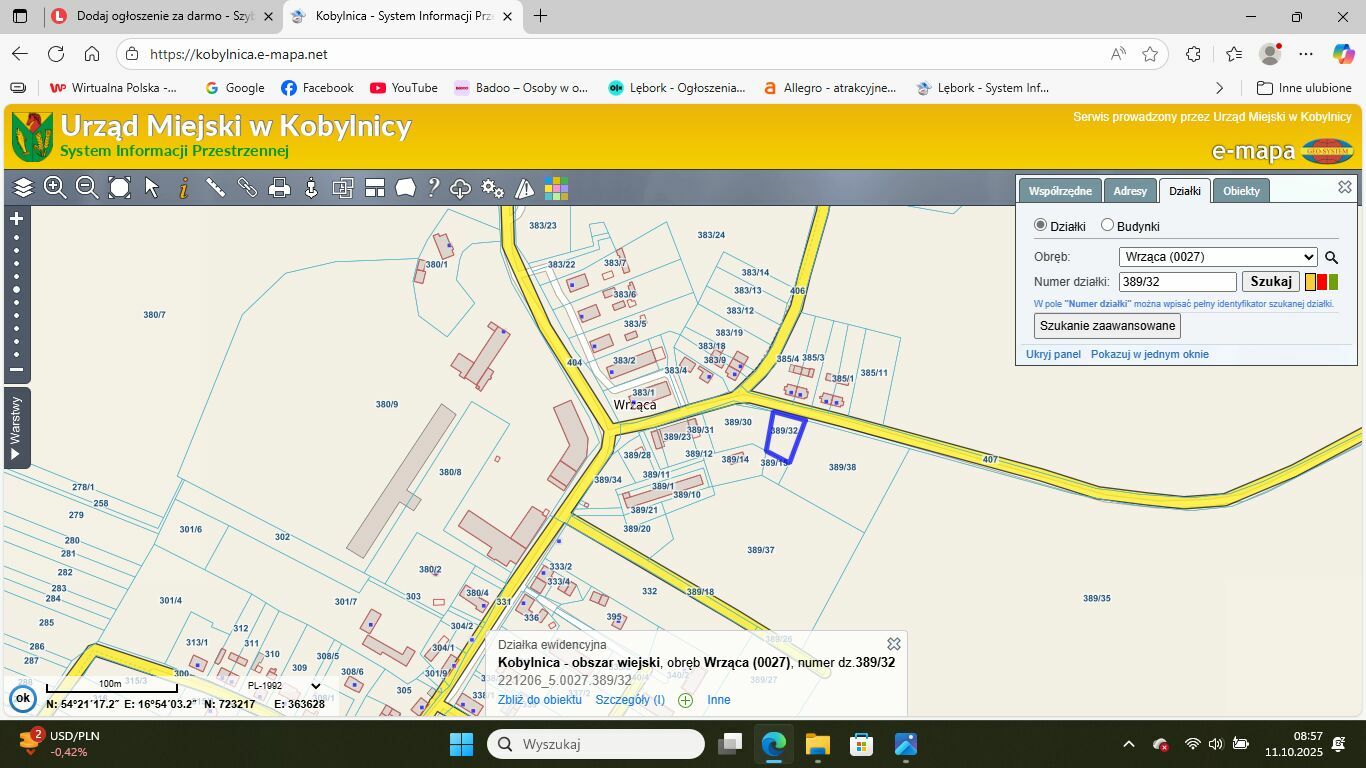Select the Działki radio button
This screenshot has width=1366, height=768.
(1040, 226)
